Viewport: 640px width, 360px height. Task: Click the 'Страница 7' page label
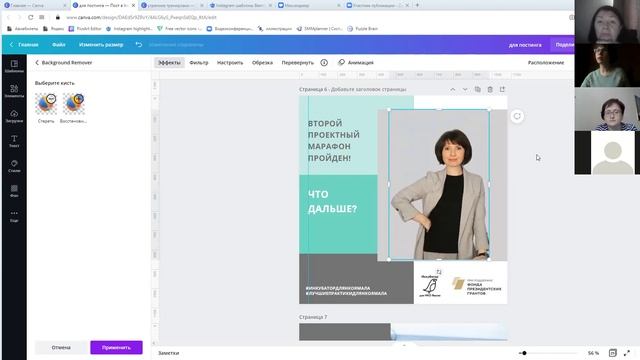tap(313, 317)
